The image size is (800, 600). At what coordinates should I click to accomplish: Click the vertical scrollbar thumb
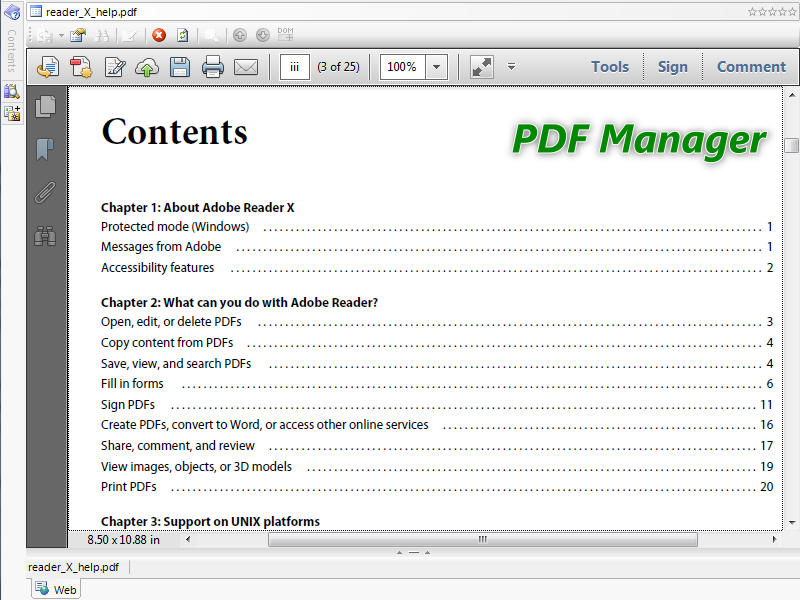[x=792, y=145]
